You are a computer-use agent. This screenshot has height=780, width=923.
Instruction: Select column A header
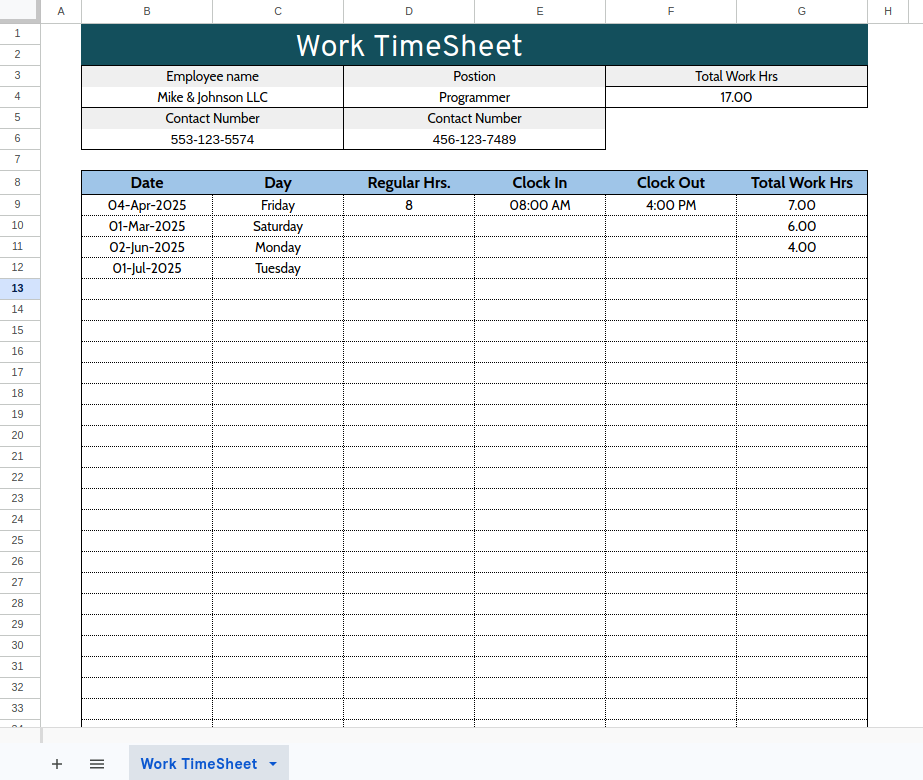click(61, 11)
